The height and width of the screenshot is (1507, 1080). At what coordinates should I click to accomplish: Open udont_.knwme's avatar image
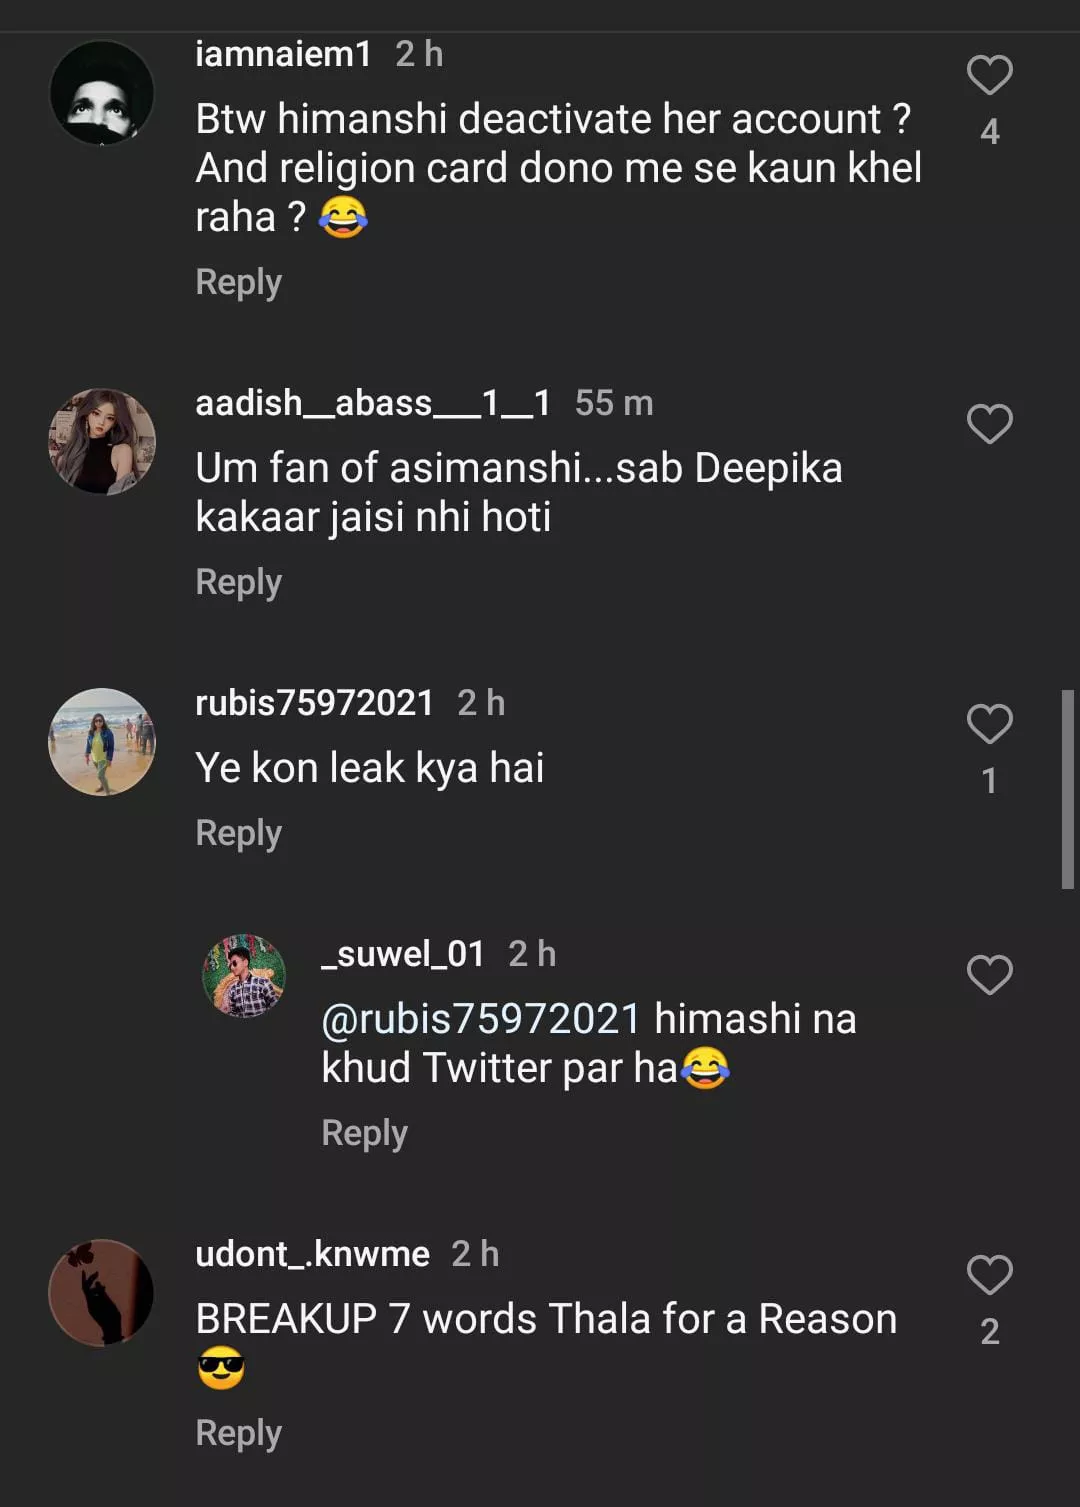coord(102,1292)
